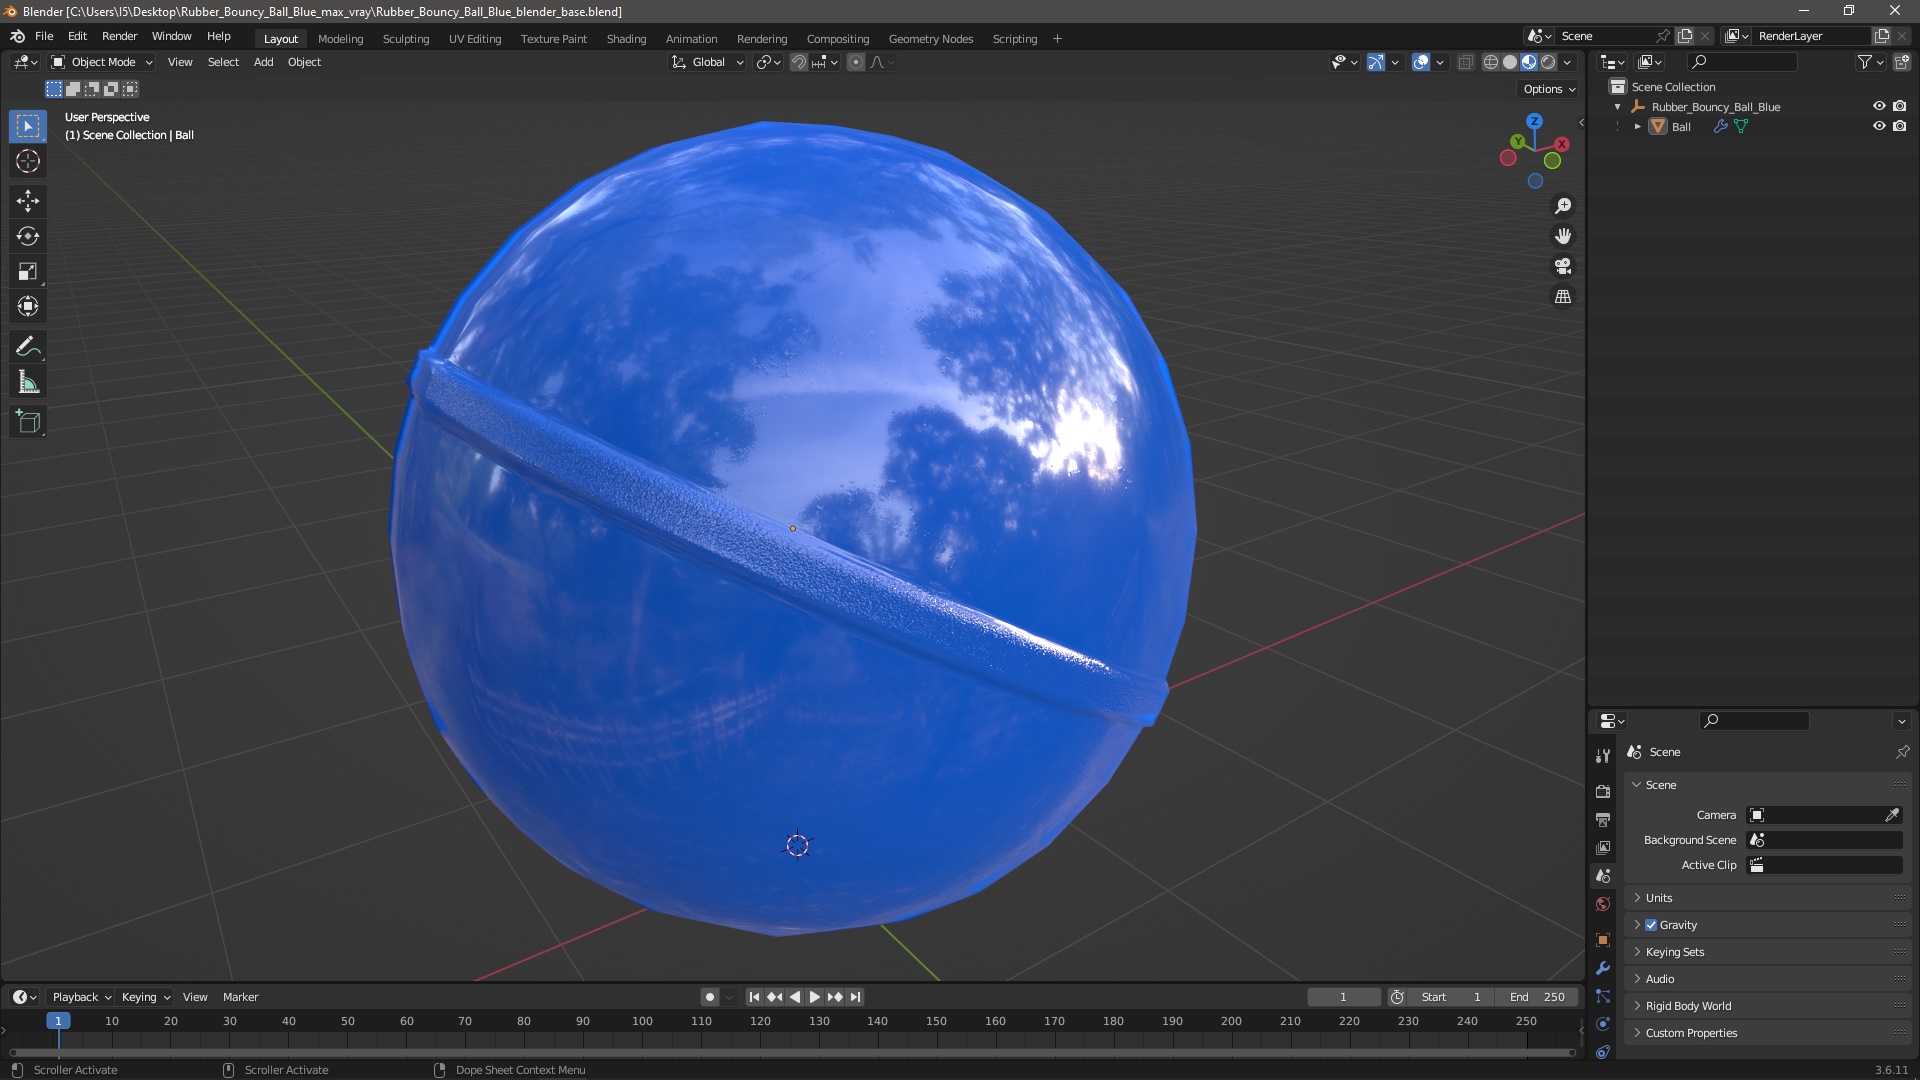The image size is (1920, 1080).
Task: Open the viewport Add menu
Action: tap(263, 62)
